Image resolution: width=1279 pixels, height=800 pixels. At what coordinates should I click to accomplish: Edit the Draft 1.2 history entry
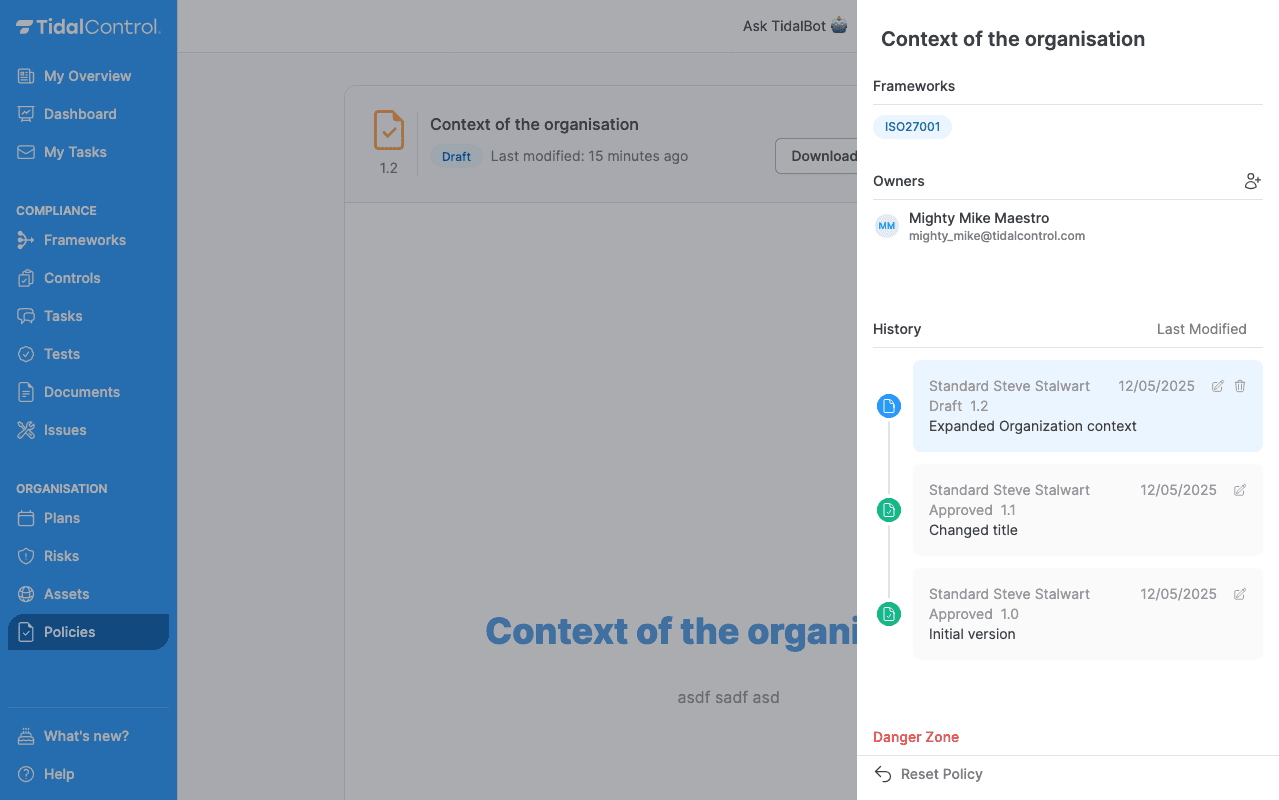pos(1217,386)
